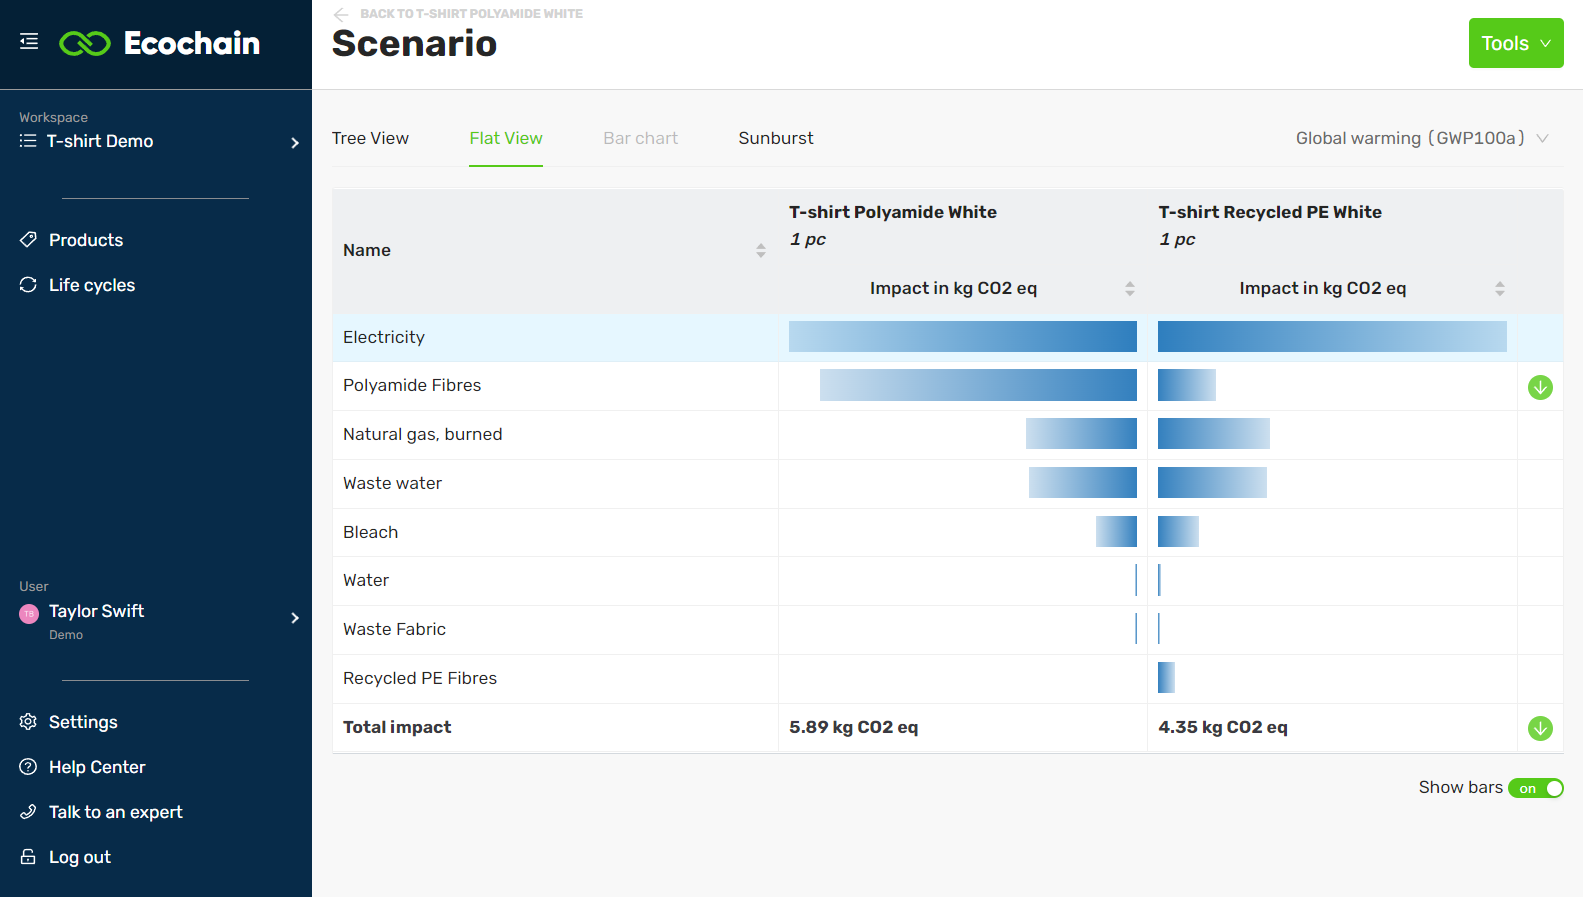1583x897 pixels.
Task: Toggle the Show bars switch off
Action: pyautogui.click(x=1536, y=789)
